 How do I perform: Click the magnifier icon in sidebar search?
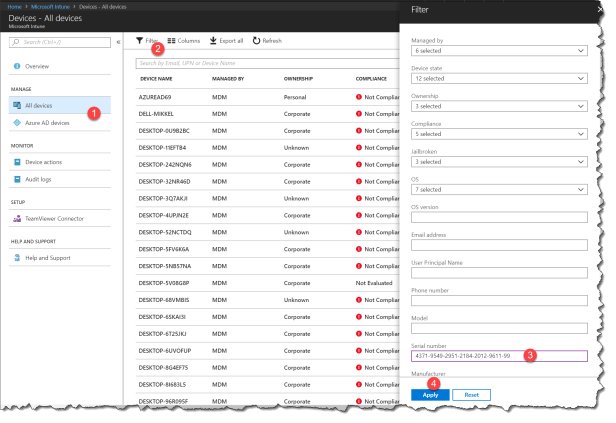click(16, 42)
